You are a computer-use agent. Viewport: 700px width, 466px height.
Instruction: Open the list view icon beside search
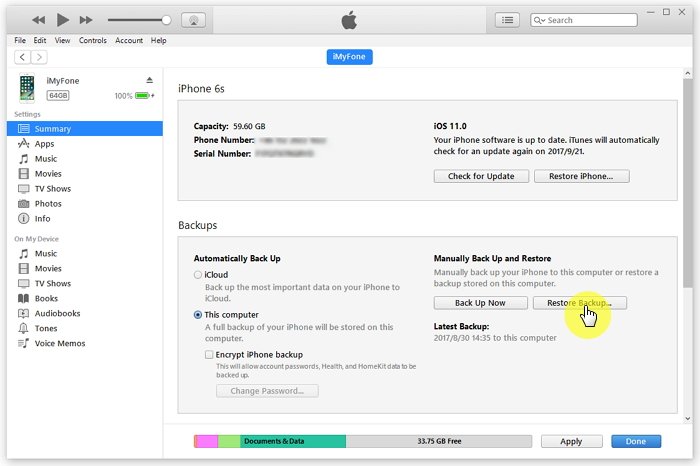[x=508, y=20]
